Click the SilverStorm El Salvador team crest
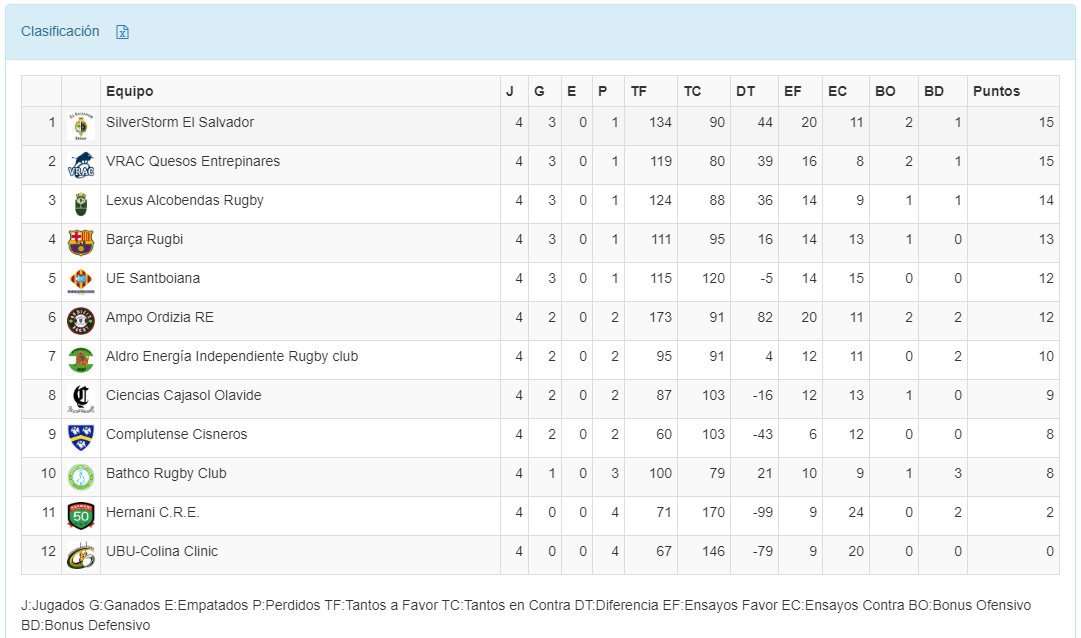The image size is (1081, 638). click(80, 126)
